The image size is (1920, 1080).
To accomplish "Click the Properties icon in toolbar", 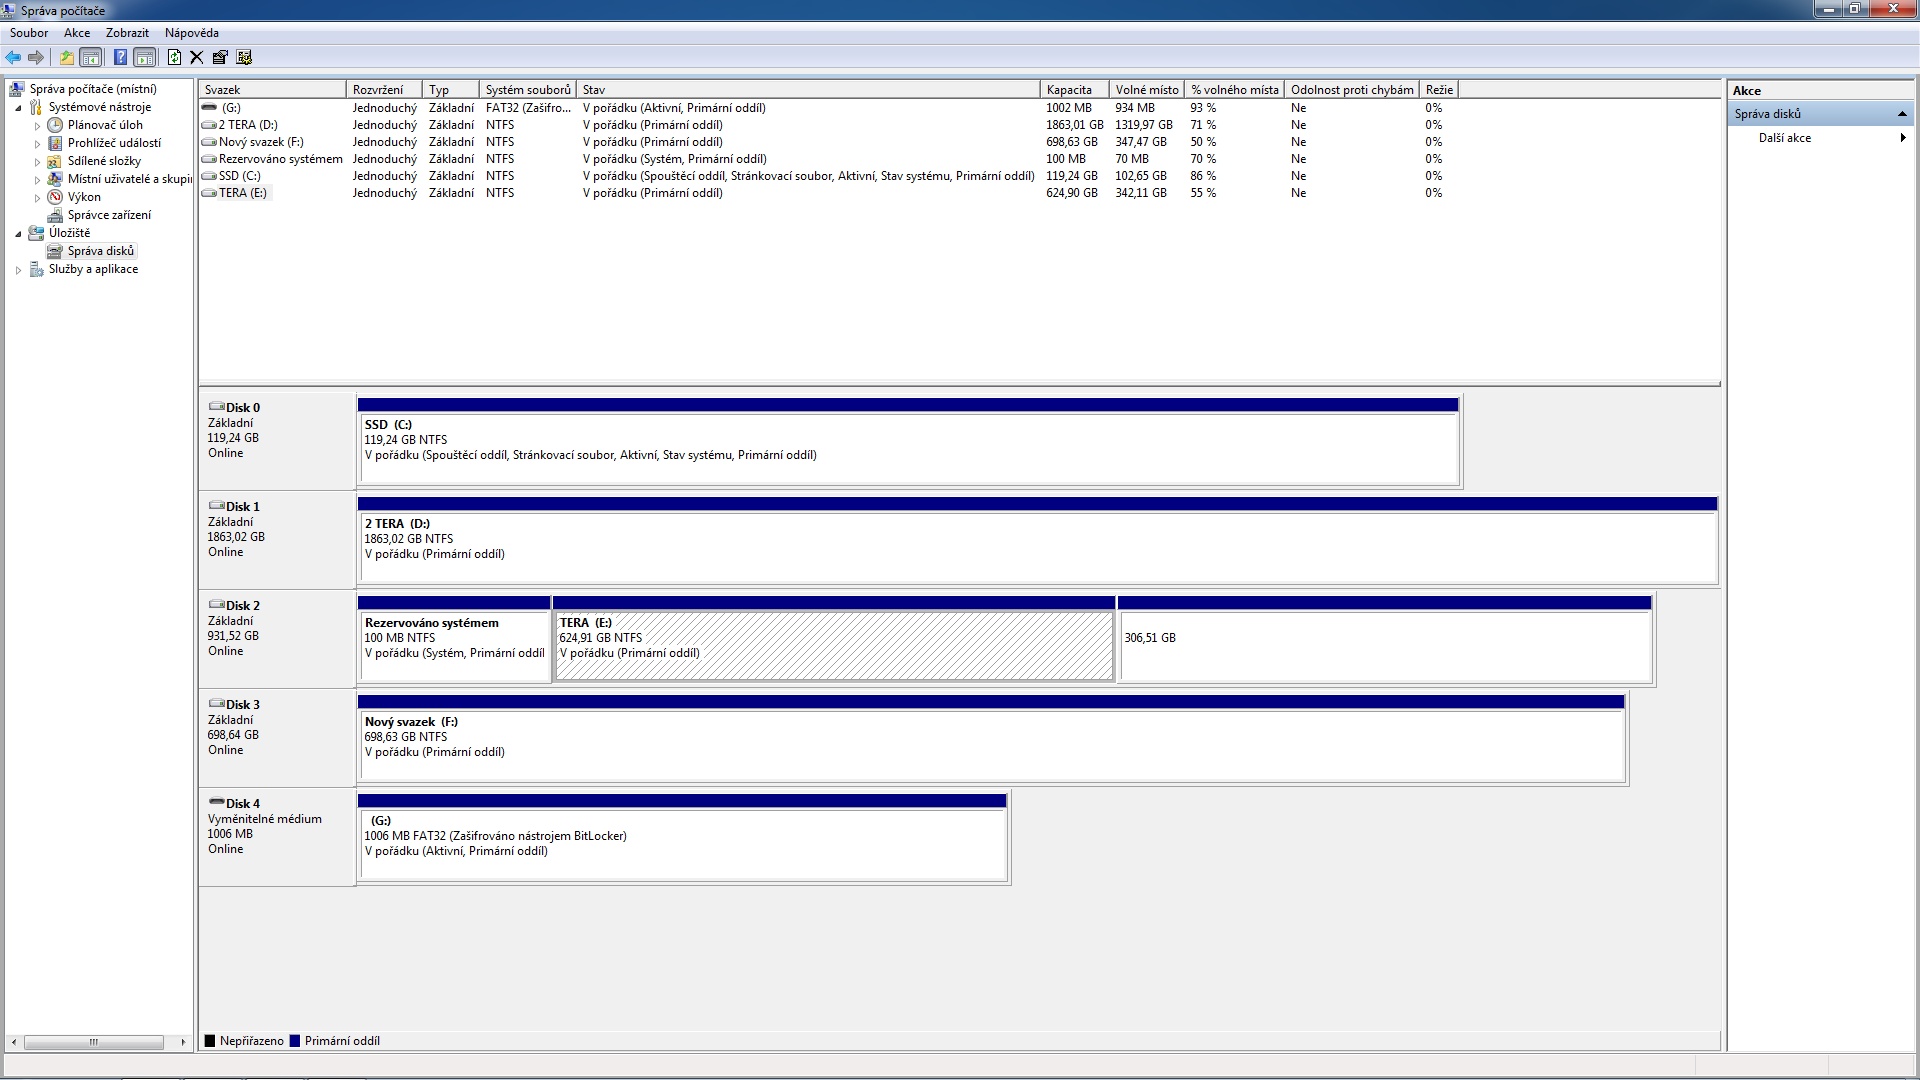I will coord(220,58).
